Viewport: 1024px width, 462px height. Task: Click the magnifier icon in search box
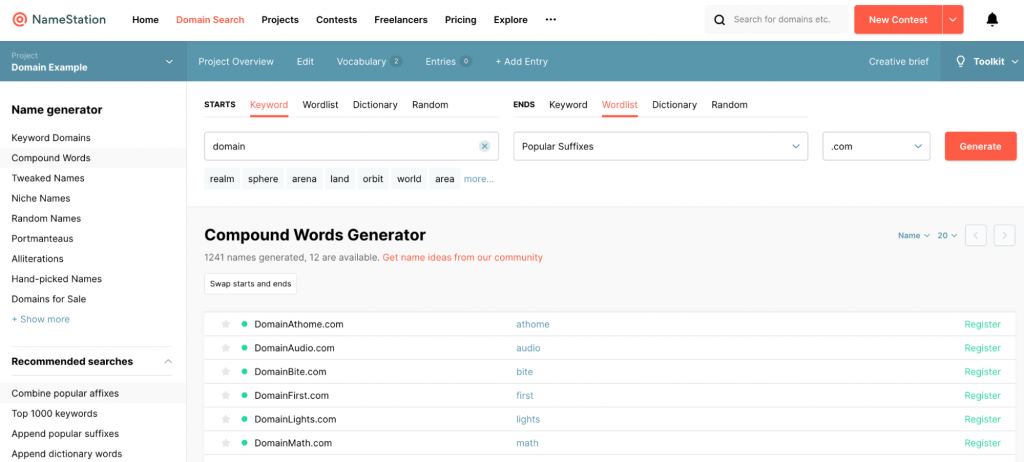pyautogui.click(x=720, y=20)
